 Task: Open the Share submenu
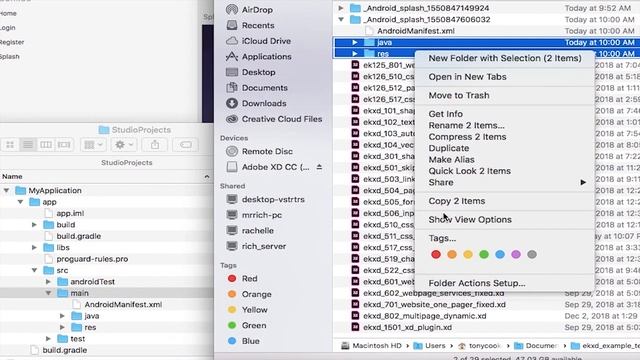click(505, 182)
